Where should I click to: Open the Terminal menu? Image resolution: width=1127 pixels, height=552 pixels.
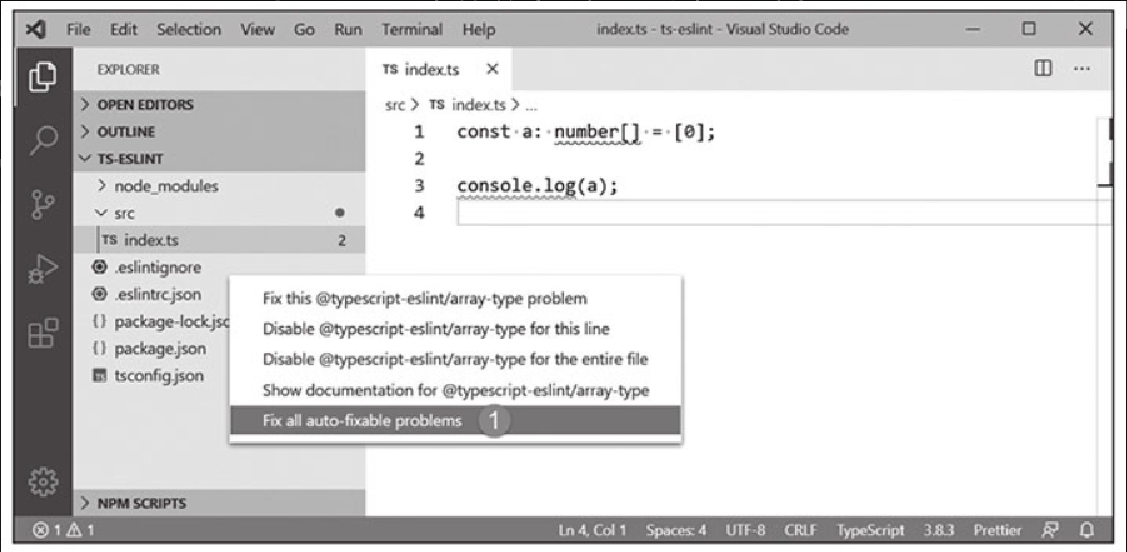(x=413, y=29)
